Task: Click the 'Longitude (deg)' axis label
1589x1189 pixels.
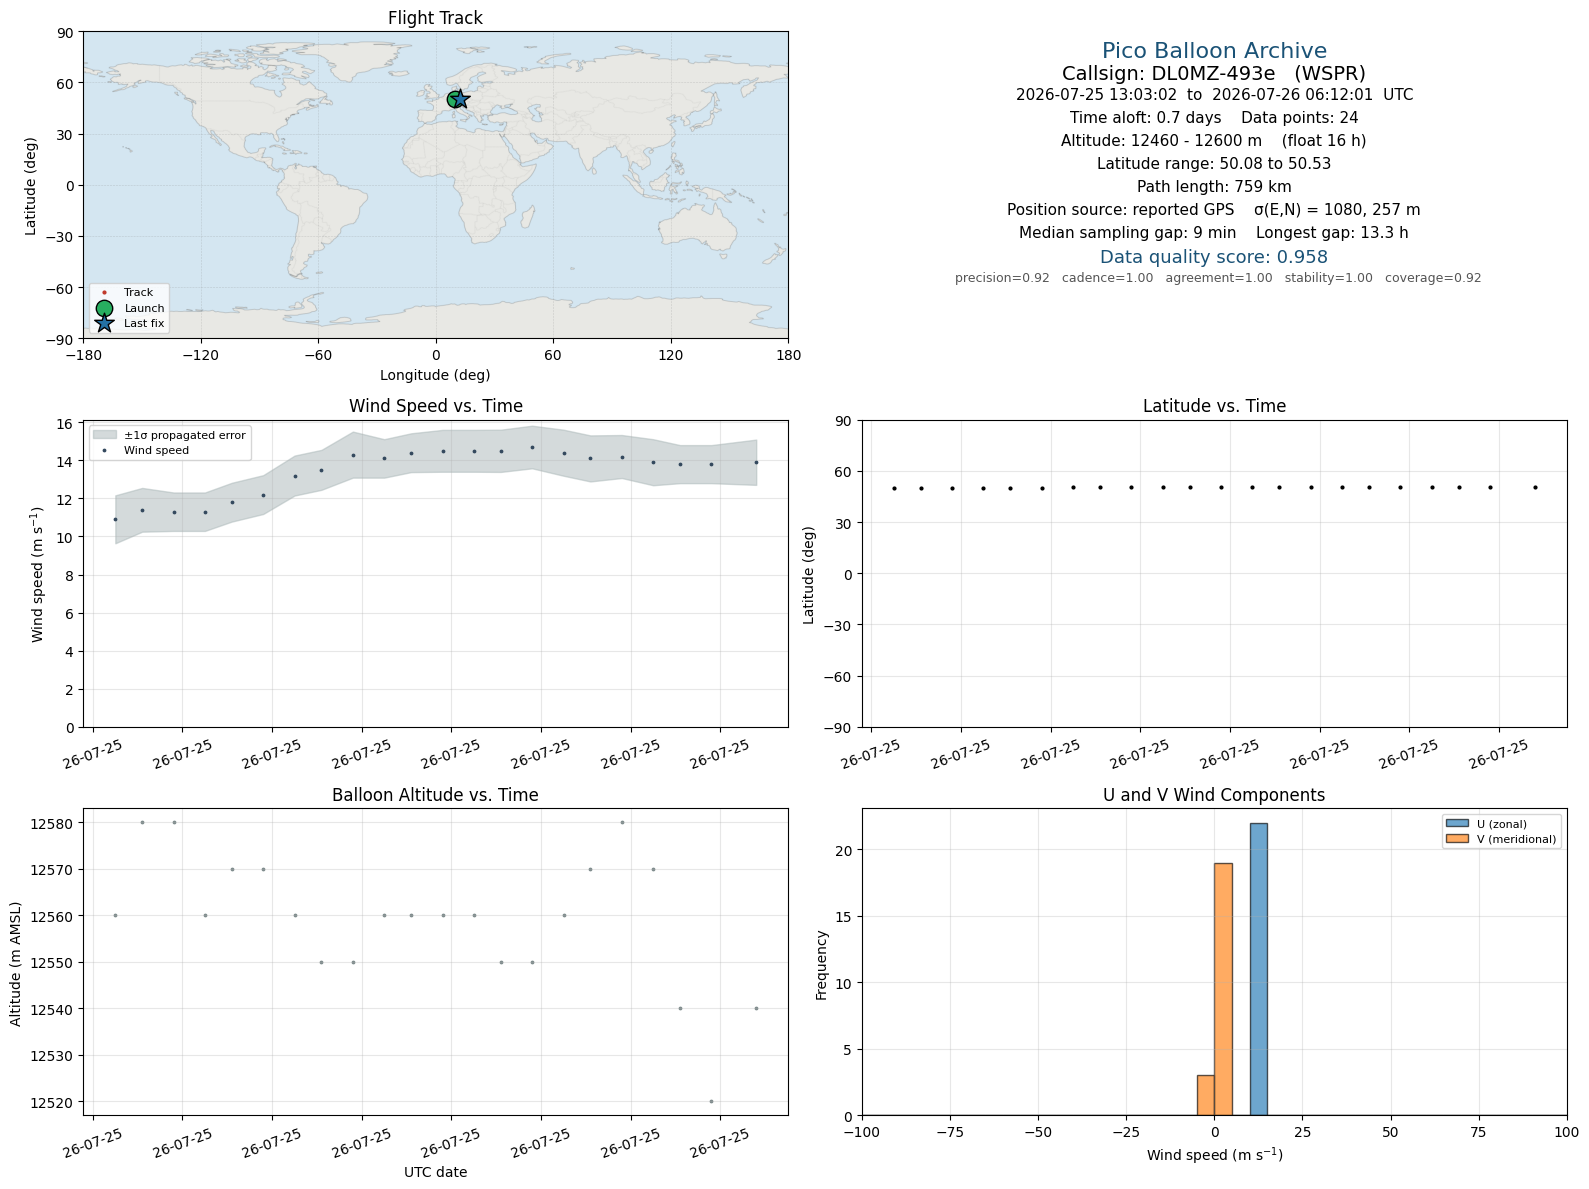Action: pos(435,375)
